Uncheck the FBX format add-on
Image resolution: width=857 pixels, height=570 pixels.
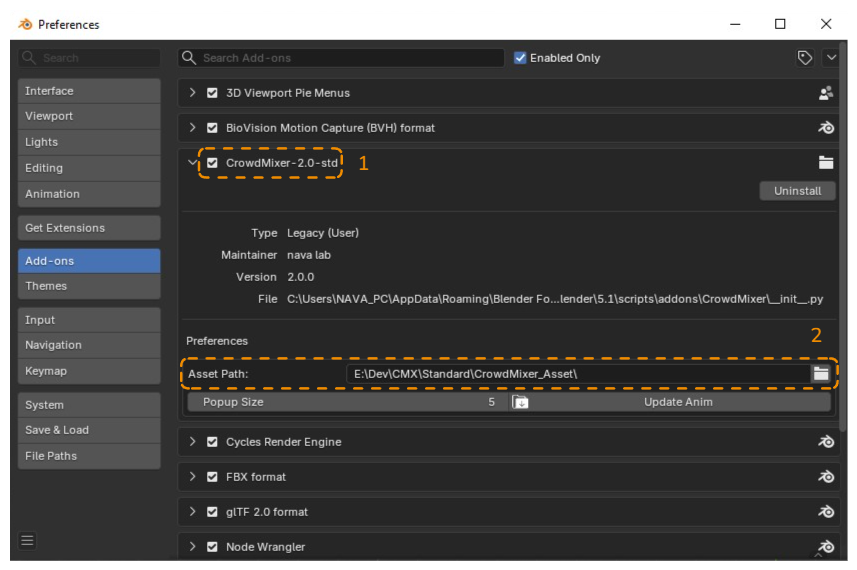coord(212,477)
